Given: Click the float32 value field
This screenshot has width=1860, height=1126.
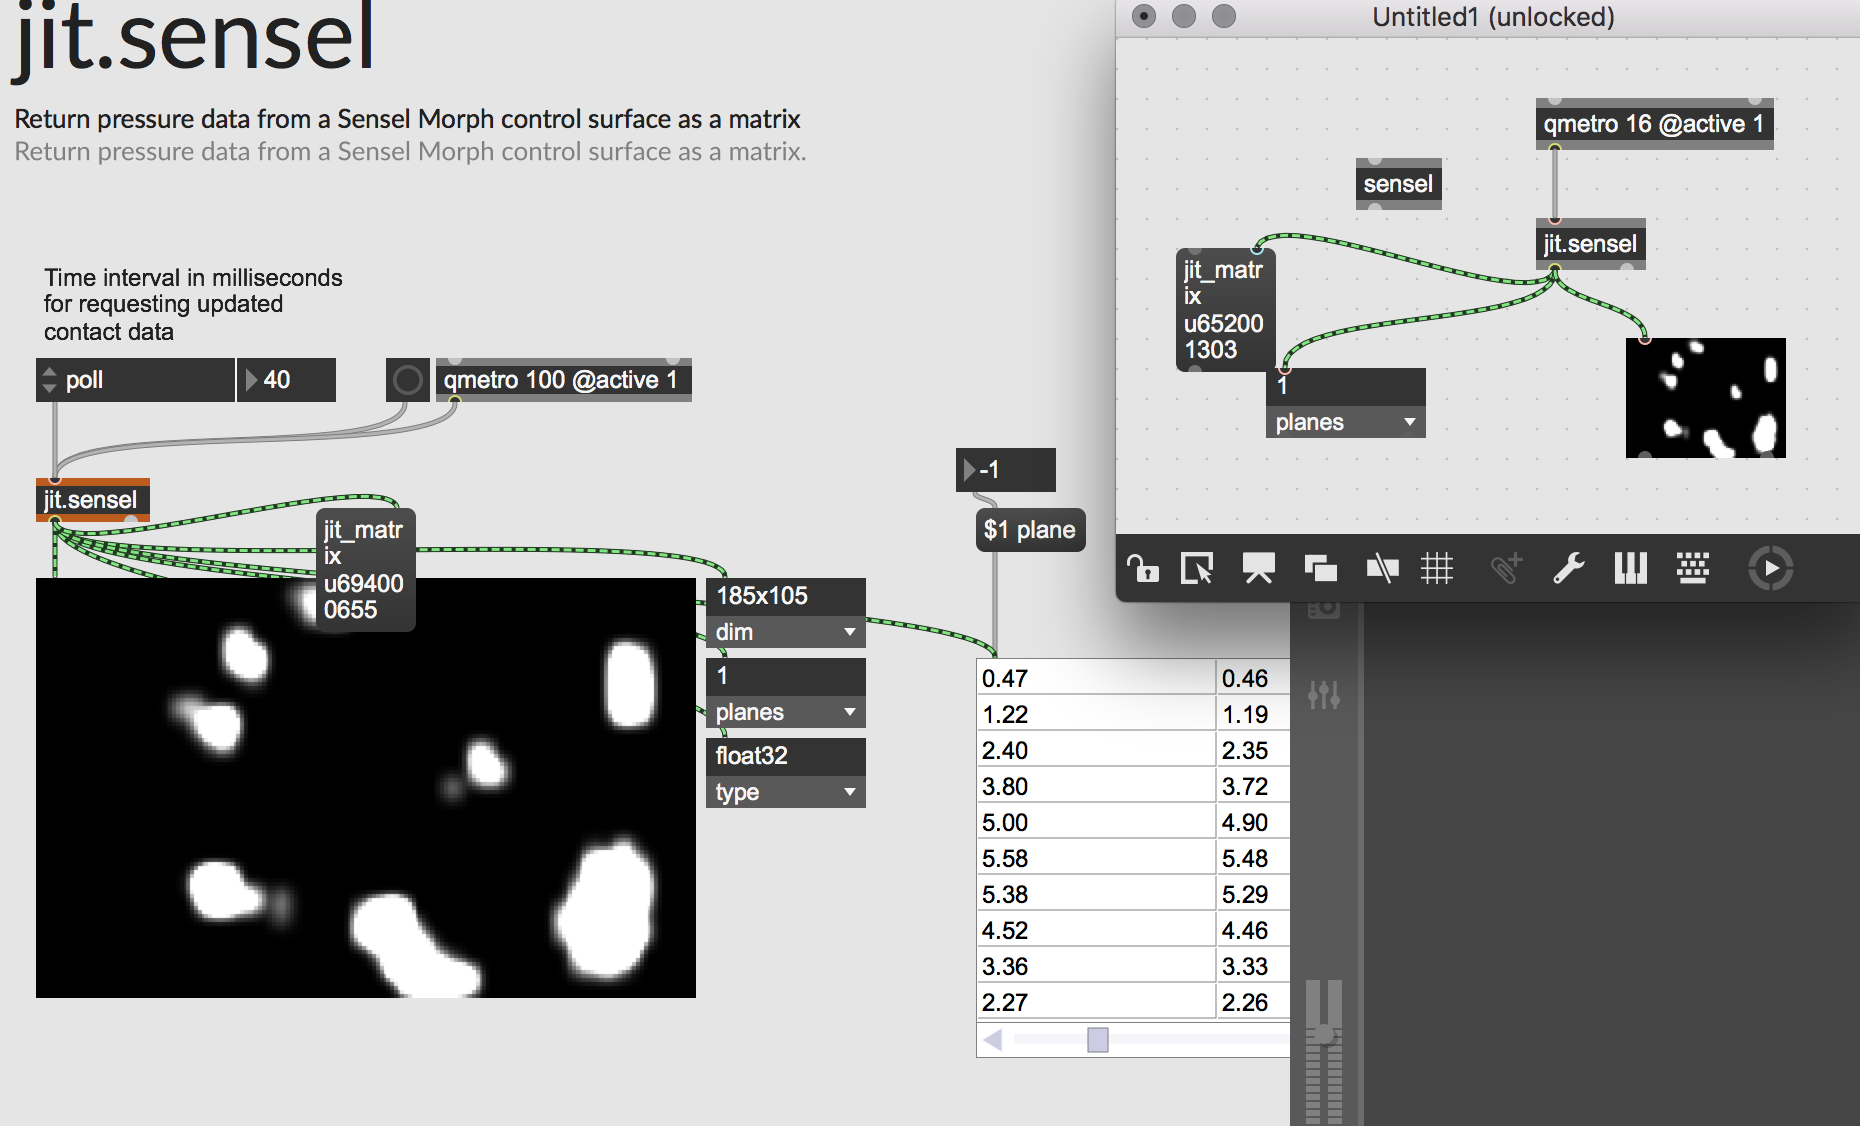Looking at the screenshot, I should [x=785, y=756].
